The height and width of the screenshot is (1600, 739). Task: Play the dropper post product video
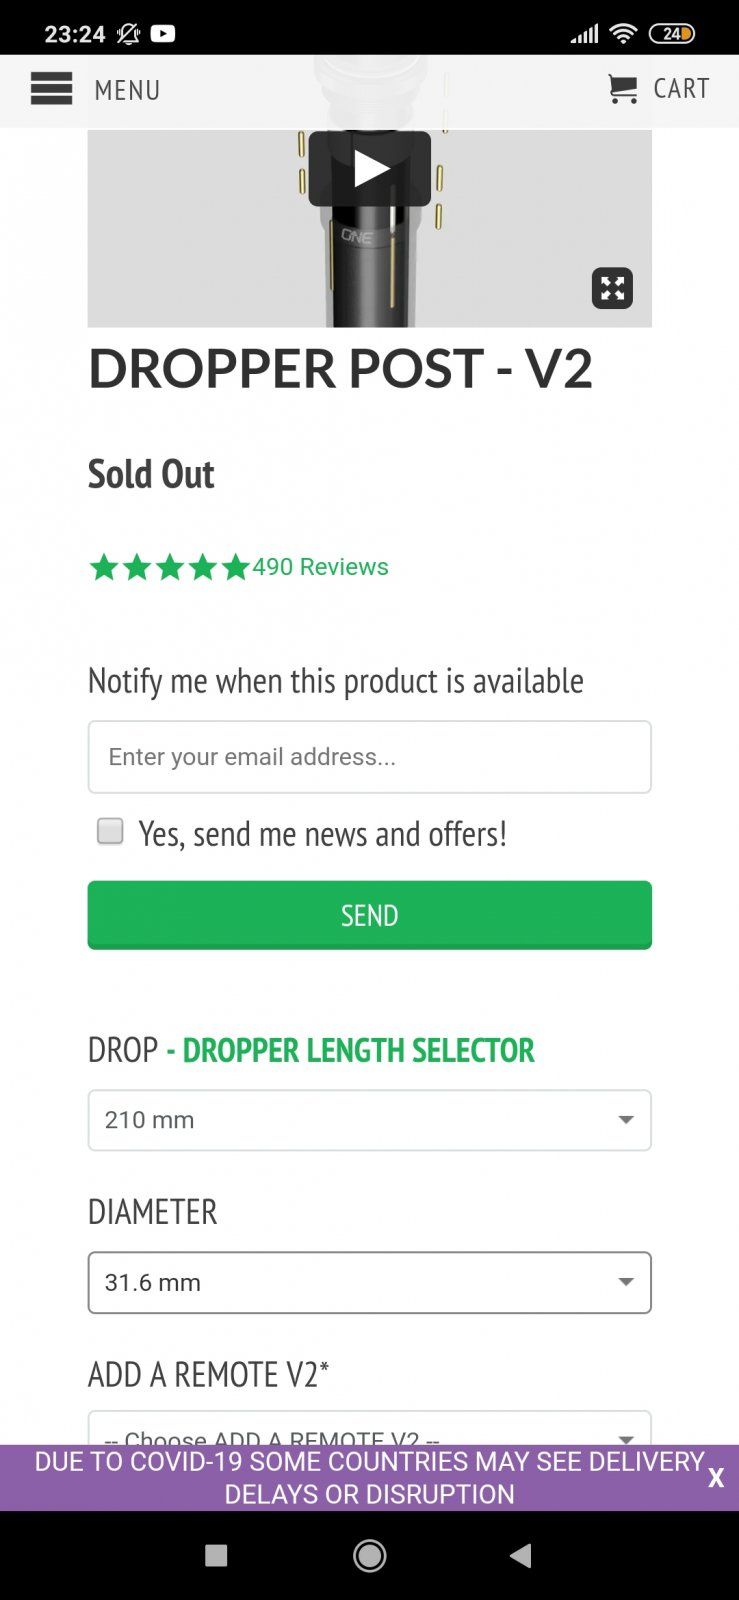370,169
